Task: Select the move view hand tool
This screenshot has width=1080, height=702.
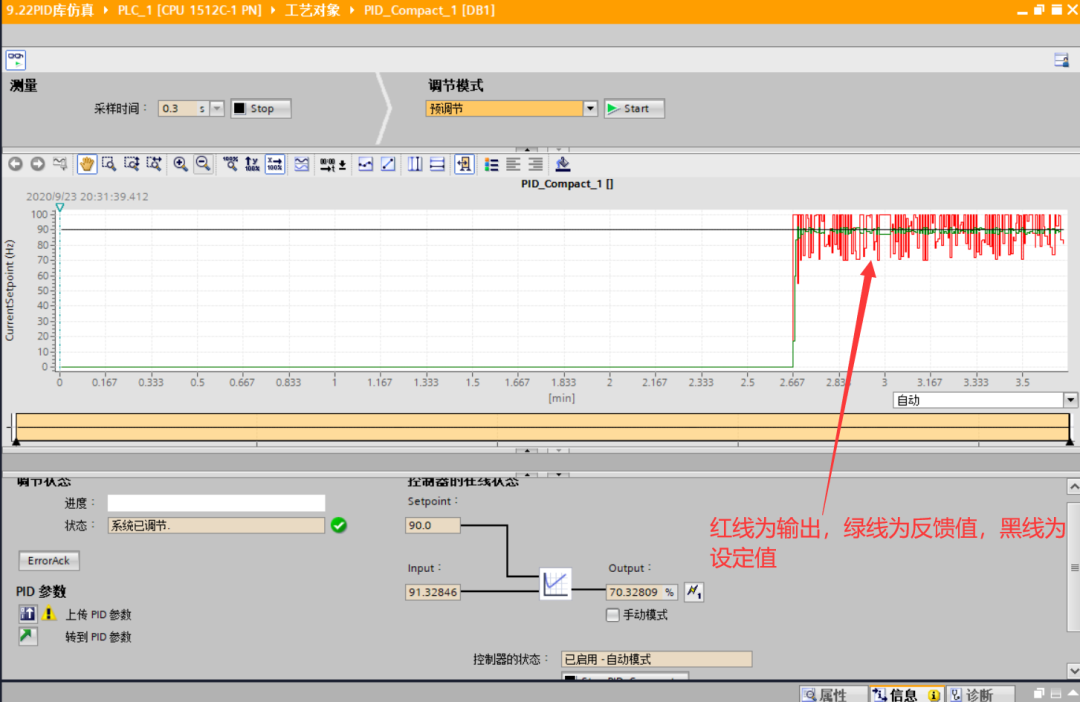Action: (87, 164)
